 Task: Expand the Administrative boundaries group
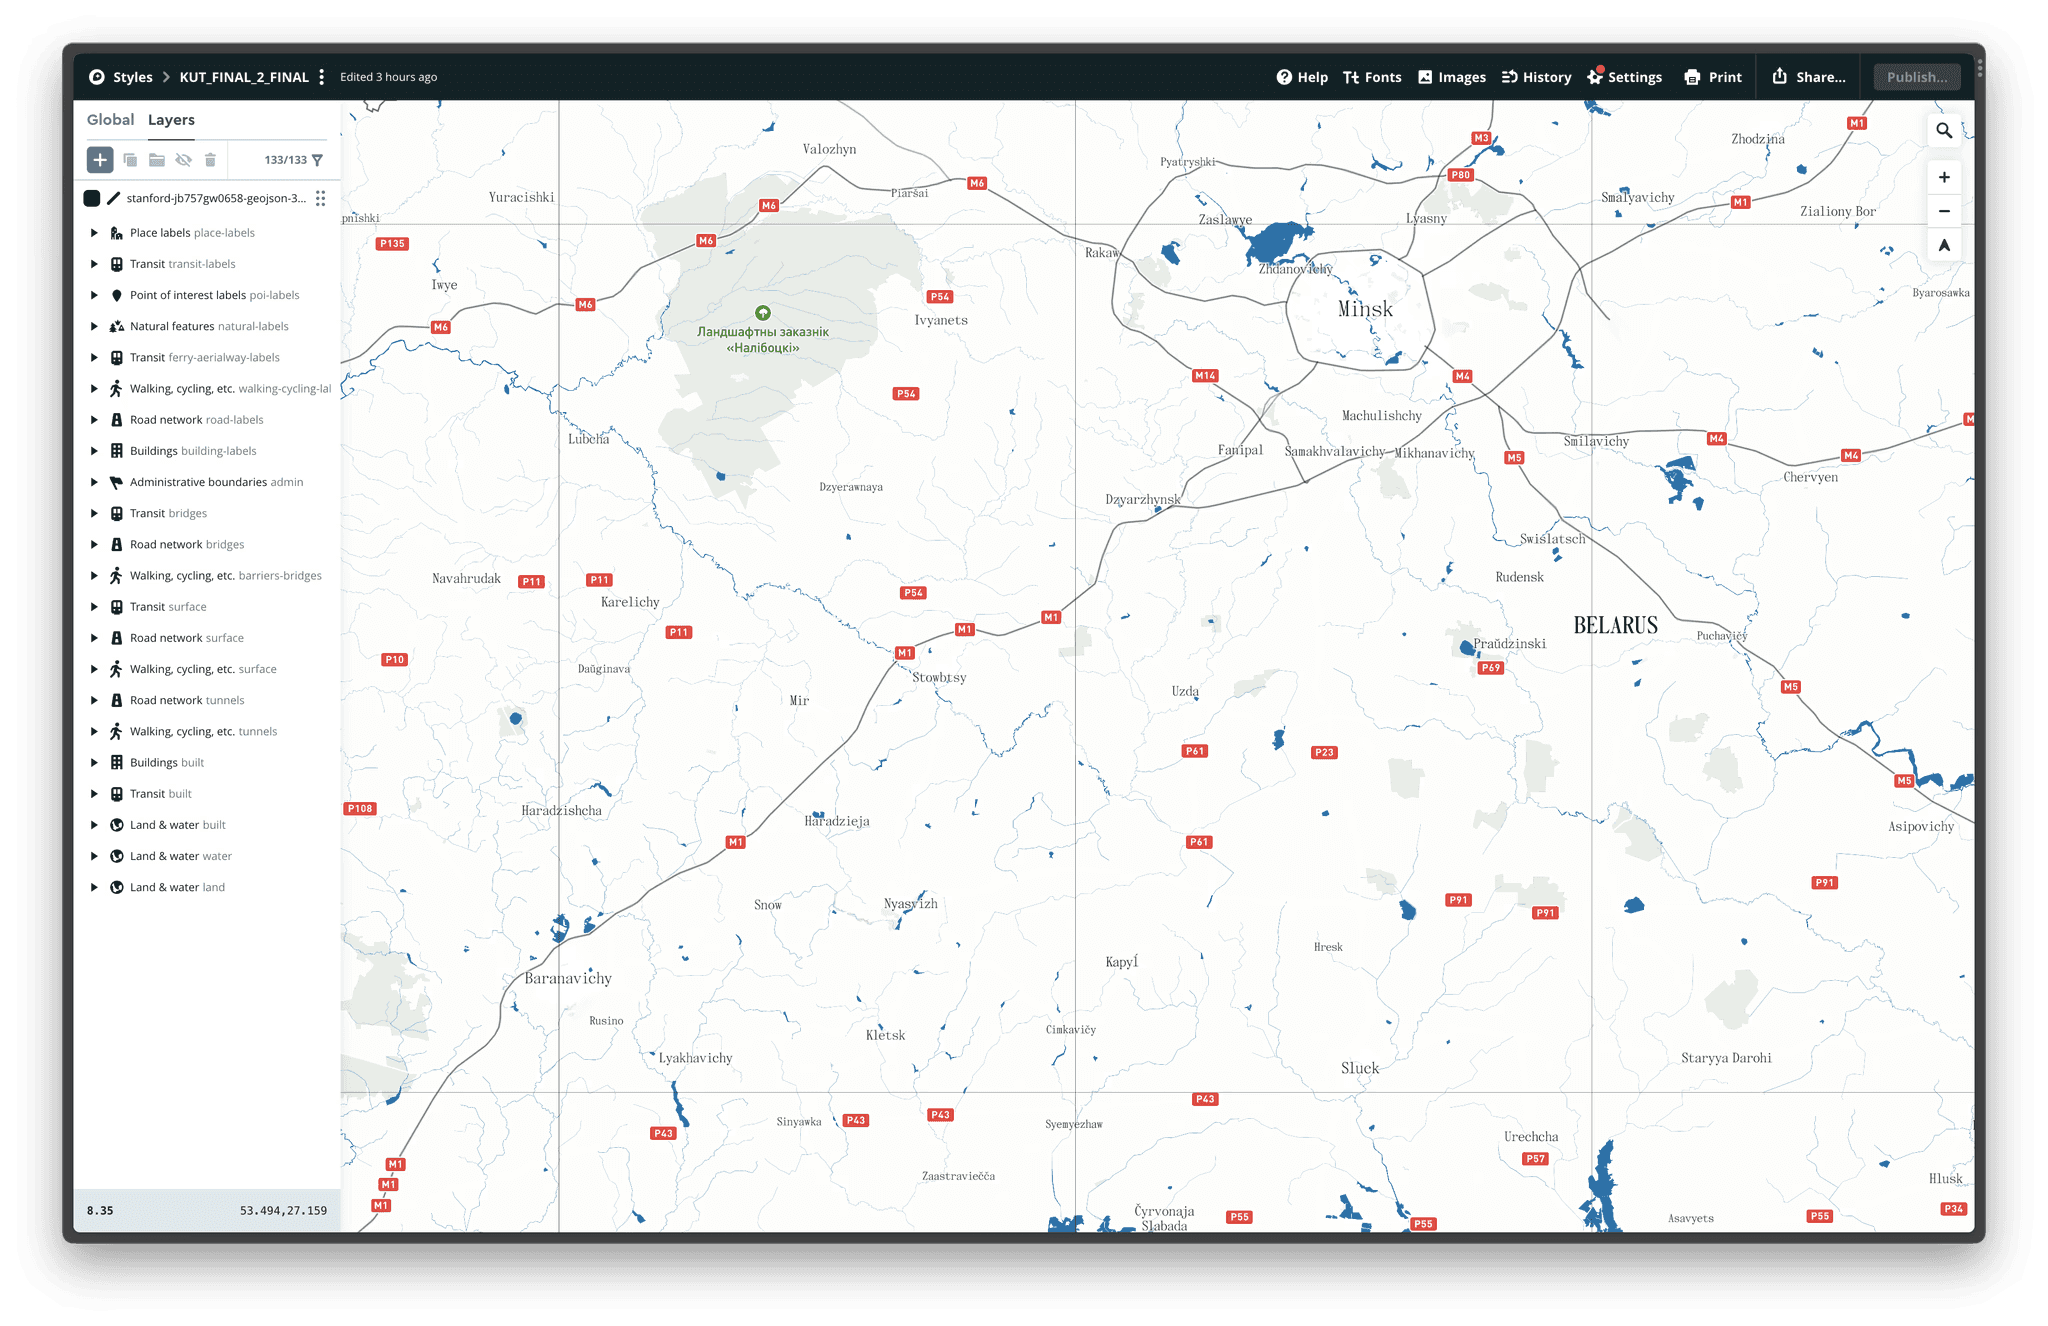[94, 482]
